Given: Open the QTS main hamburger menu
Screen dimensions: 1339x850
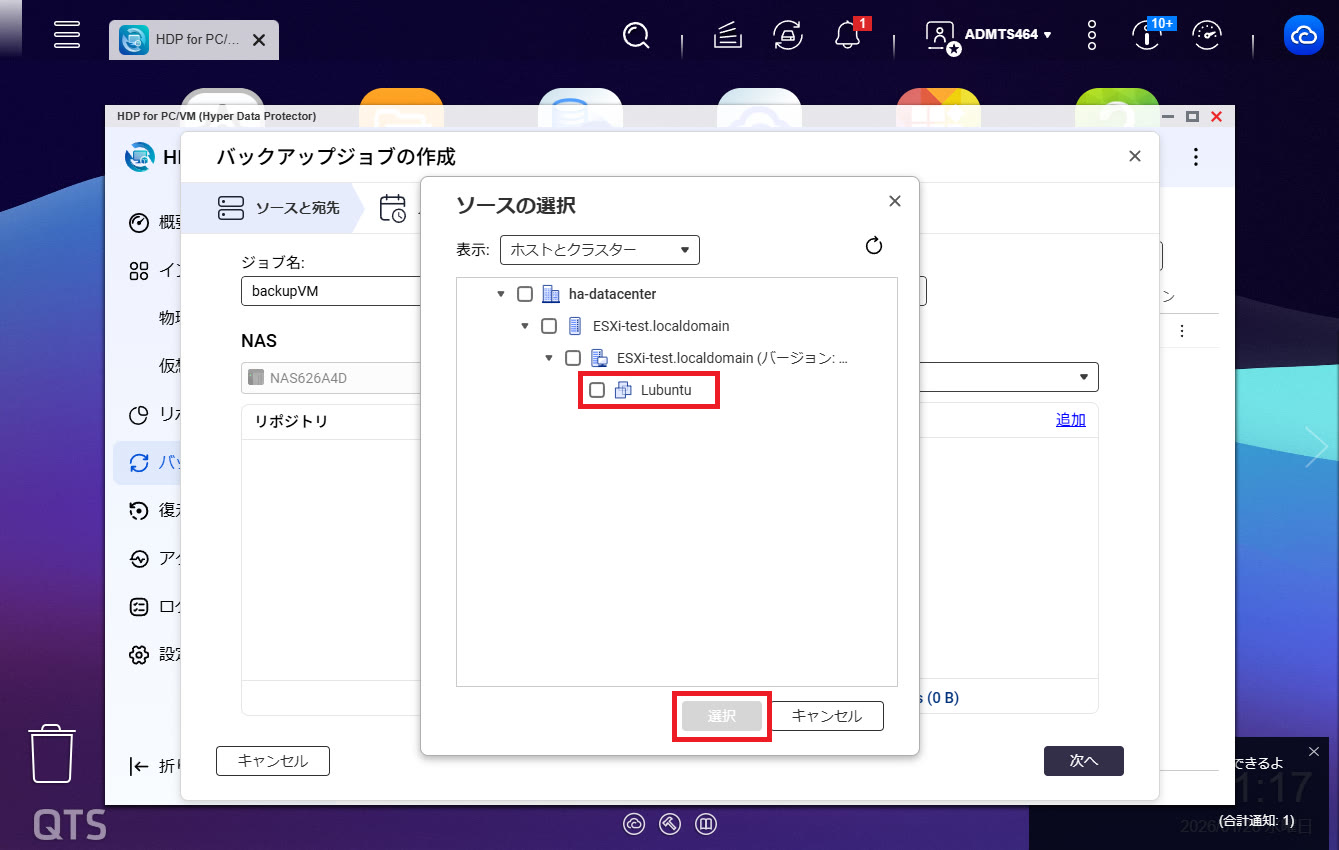Looking at the screenshot, I should (x=67, y=34).
